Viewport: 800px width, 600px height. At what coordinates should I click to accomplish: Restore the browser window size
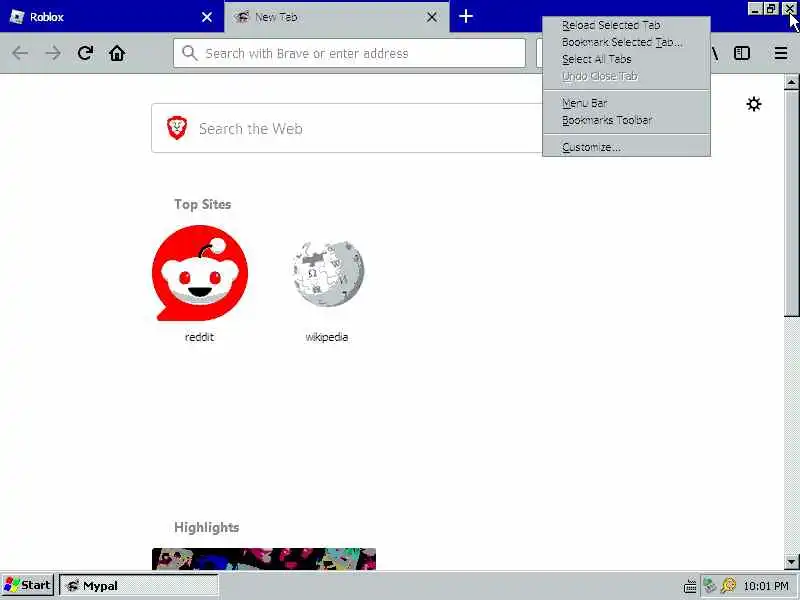[x=771, y=9]
